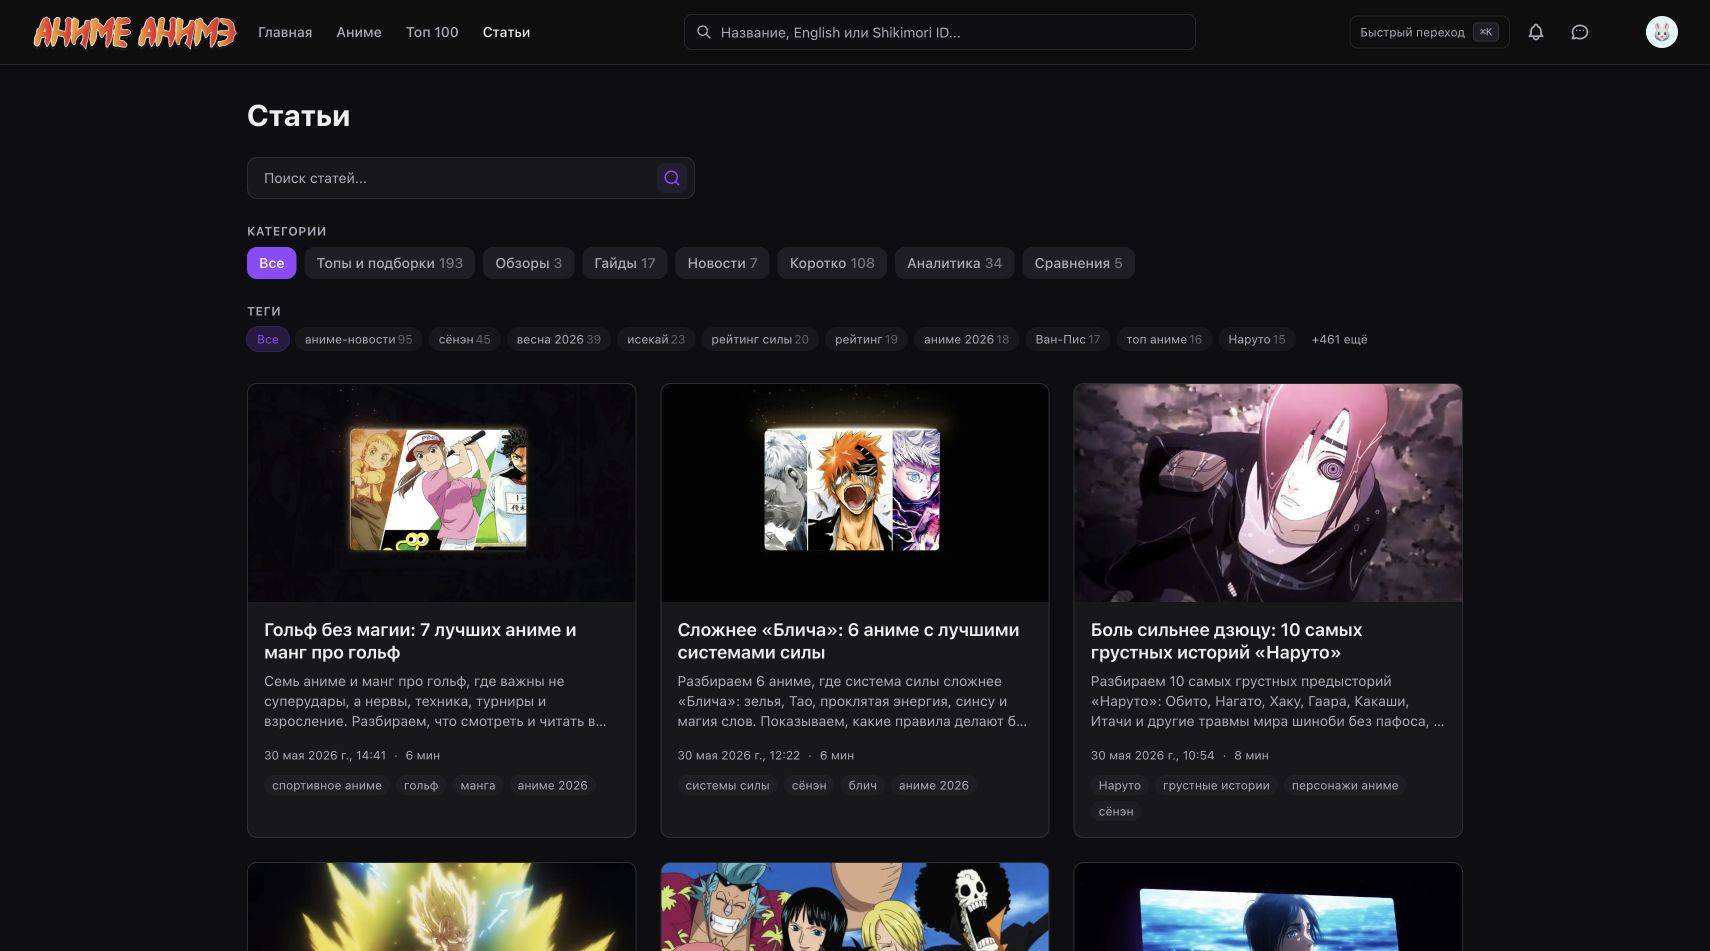
Task: Open the Dragon Ball article thumbnail in second row
Action: point(442,907)
